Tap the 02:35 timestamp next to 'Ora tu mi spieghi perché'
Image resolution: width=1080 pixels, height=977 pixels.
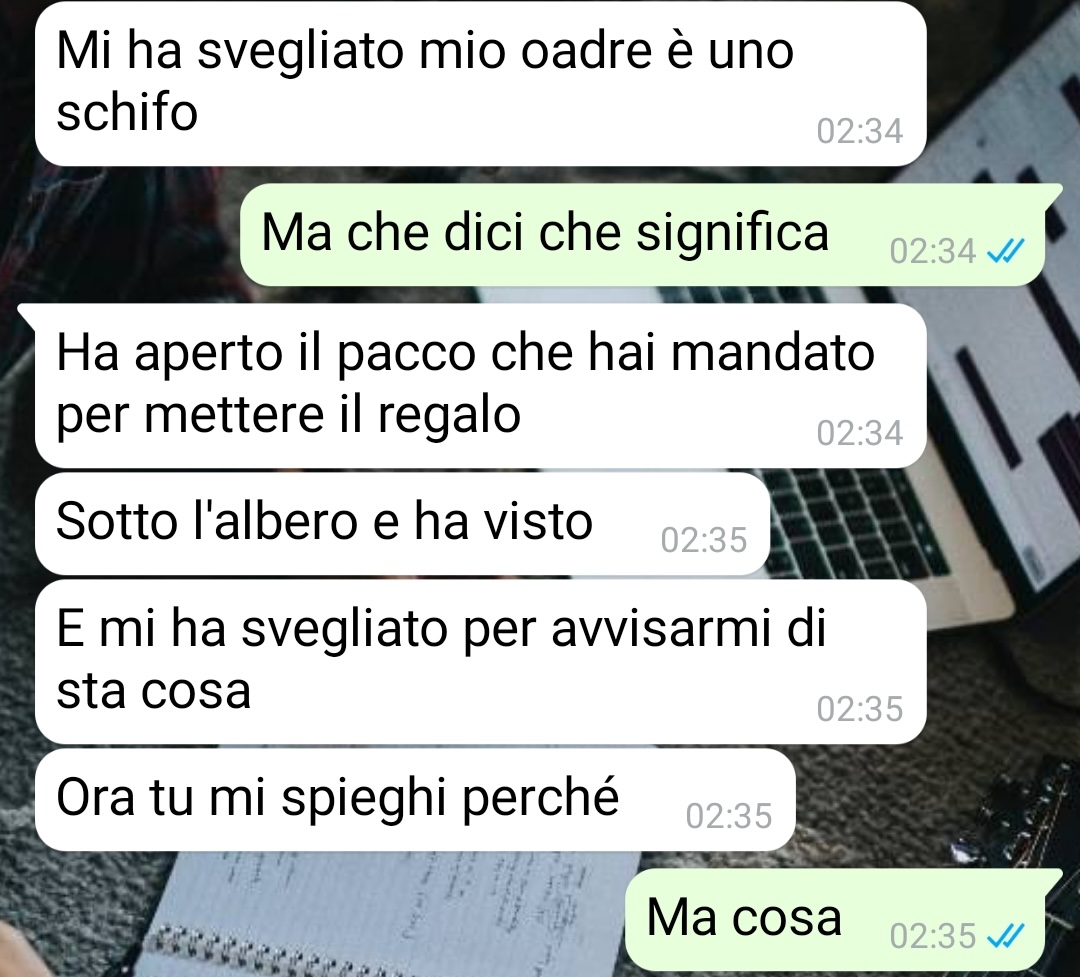[729, 816]
